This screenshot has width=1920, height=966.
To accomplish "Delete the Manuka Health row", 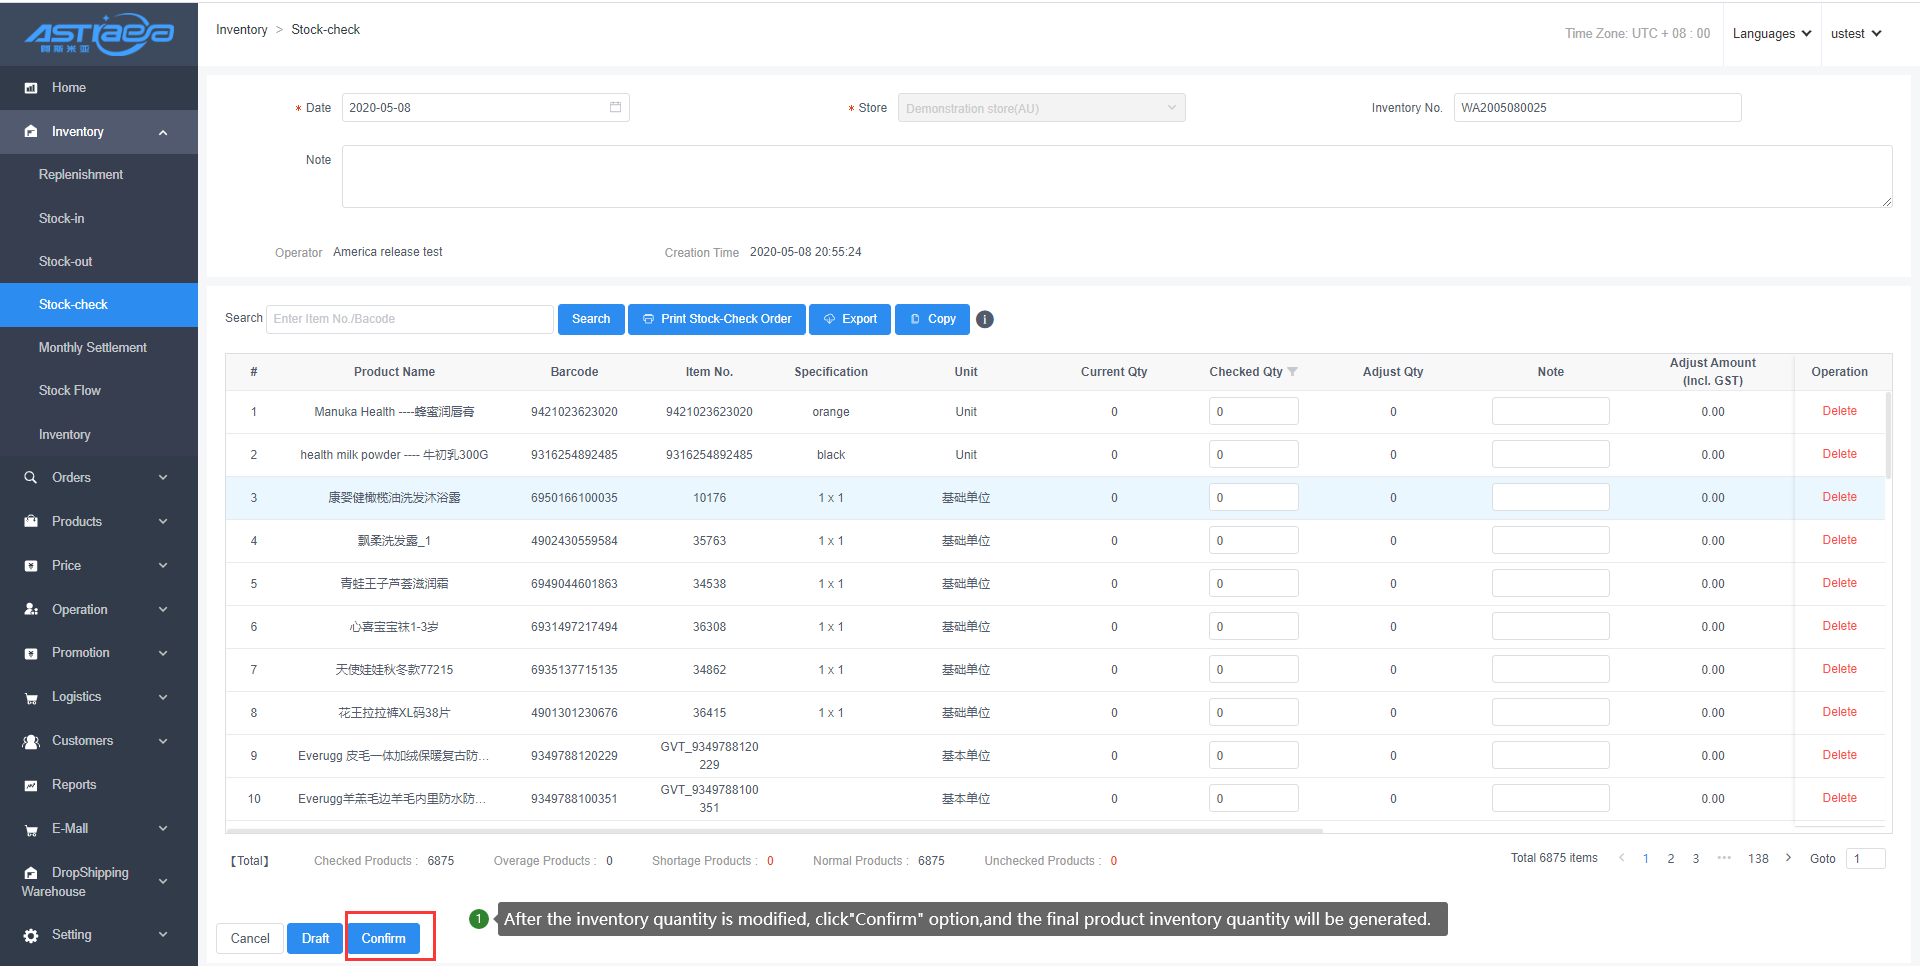I will (x=1838, y=411).
